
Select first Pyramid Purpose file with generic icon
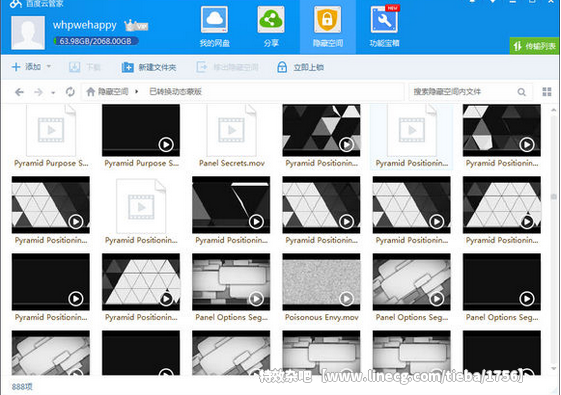pyautogui.click(x=51, y=130)
